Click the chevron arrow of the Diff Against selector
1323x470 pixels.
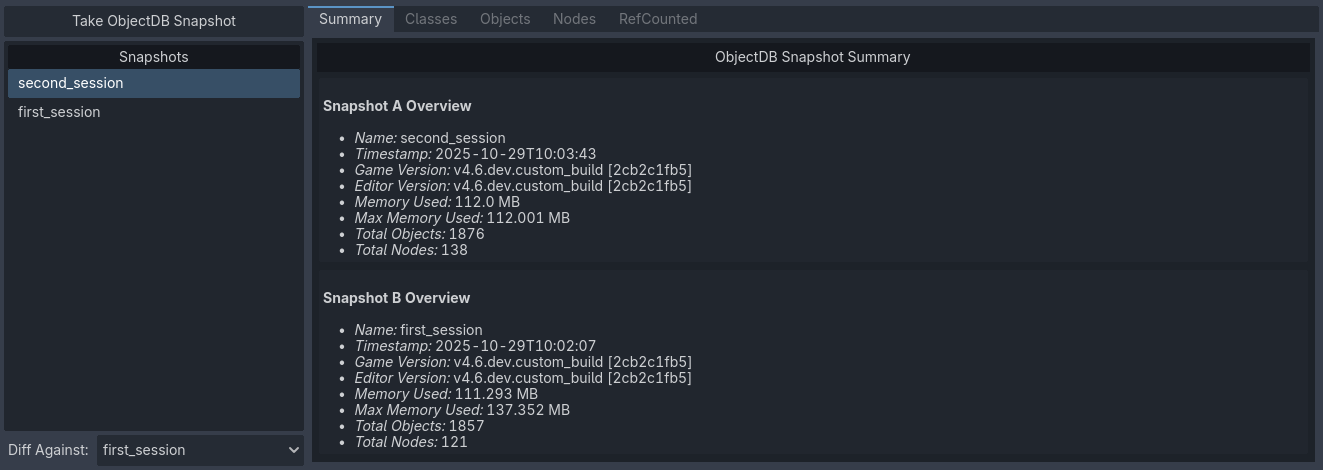pyautogui.click(x=293, y=450)
